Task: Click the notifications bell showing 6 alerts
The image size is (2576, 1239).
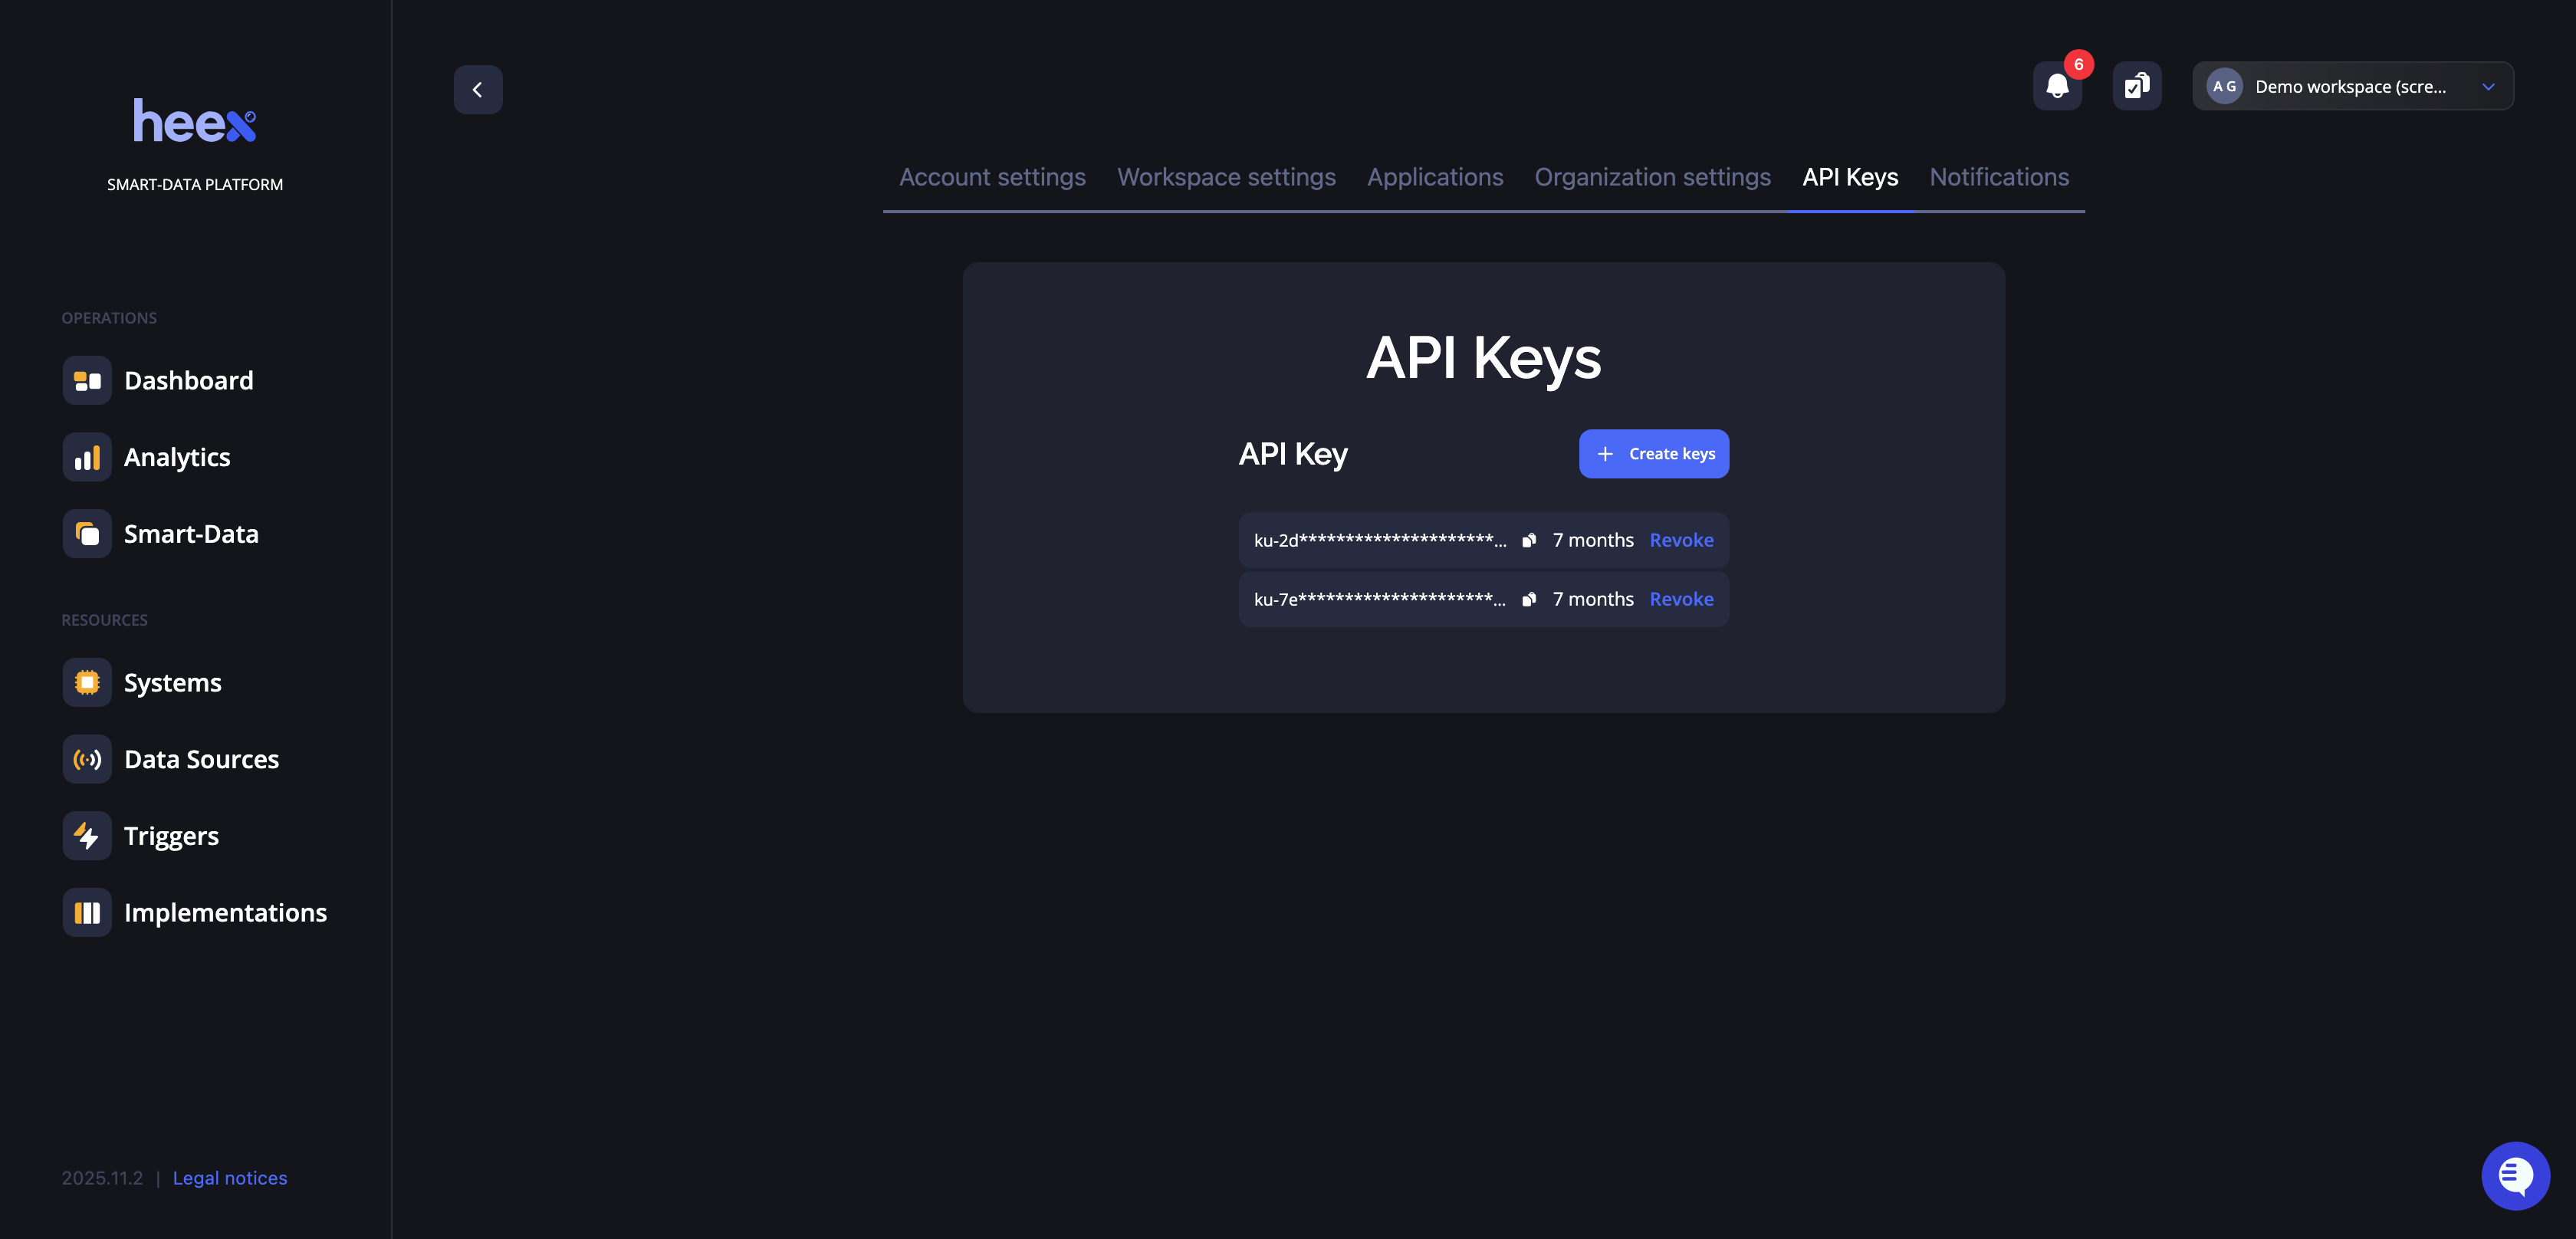Action: tap(2057, 86)
